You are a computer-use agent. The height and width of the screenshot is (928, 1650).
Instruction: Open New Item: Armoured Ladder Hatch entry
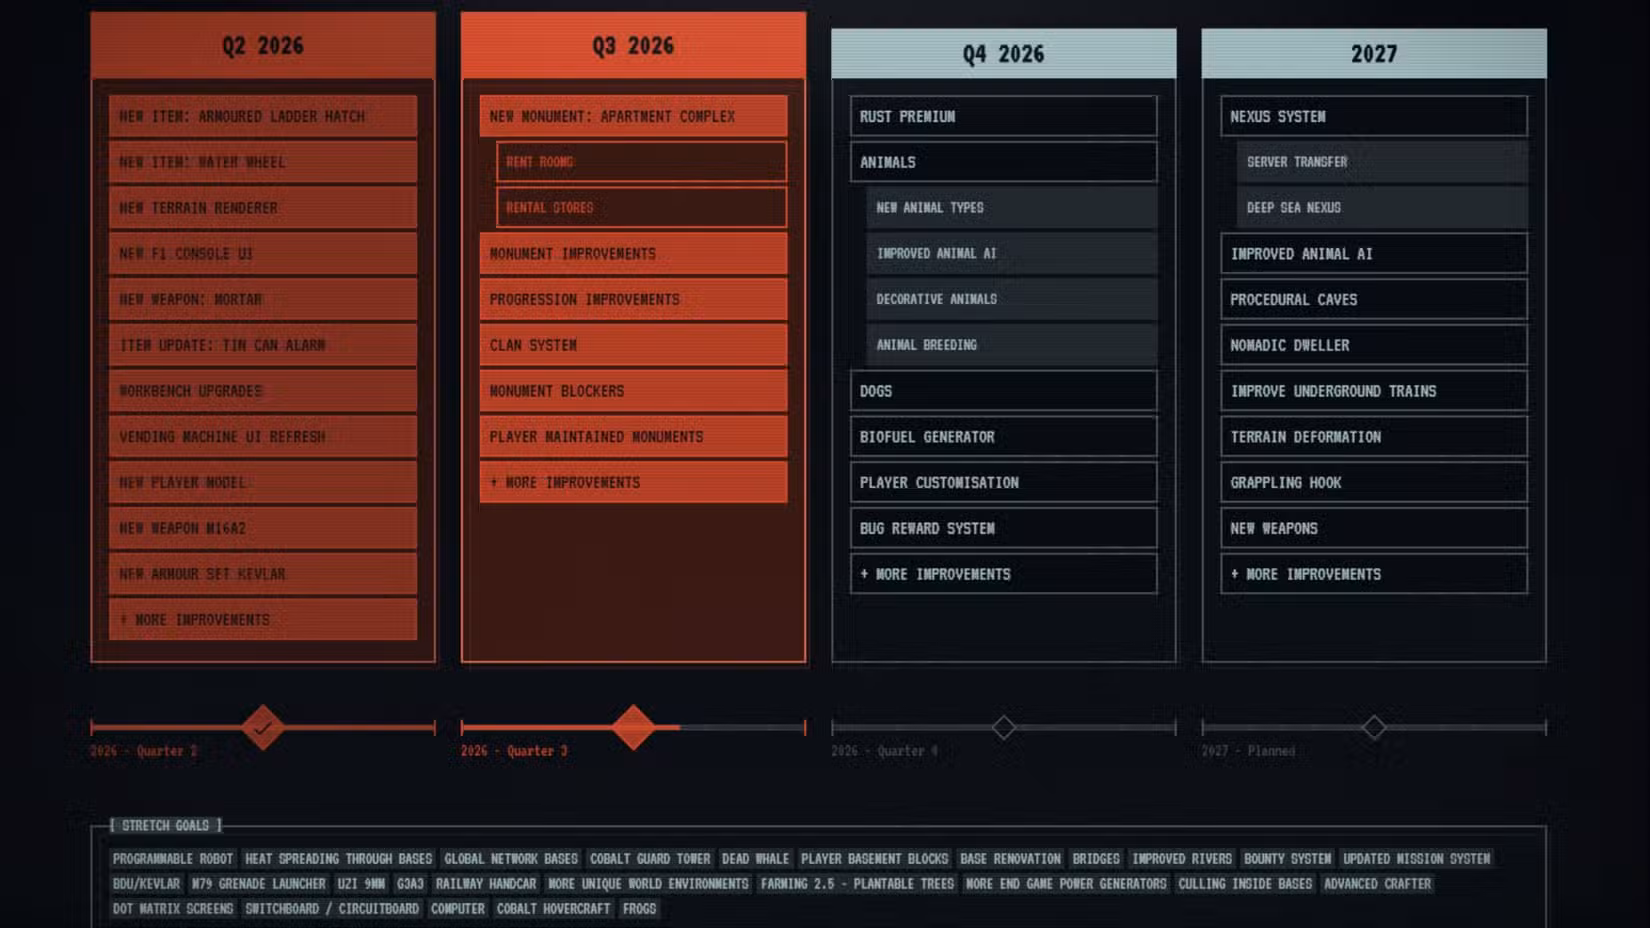[263, 116]
